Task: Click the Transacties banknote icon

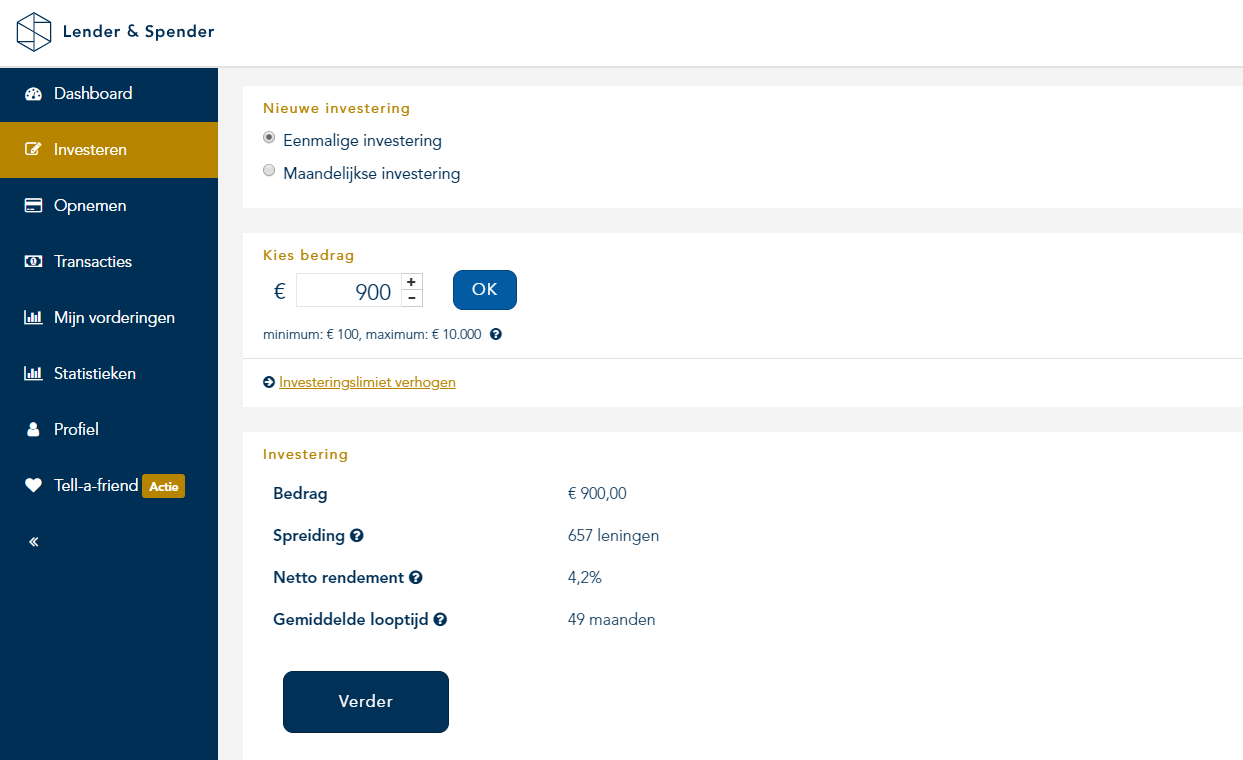Action: [33, 262]
